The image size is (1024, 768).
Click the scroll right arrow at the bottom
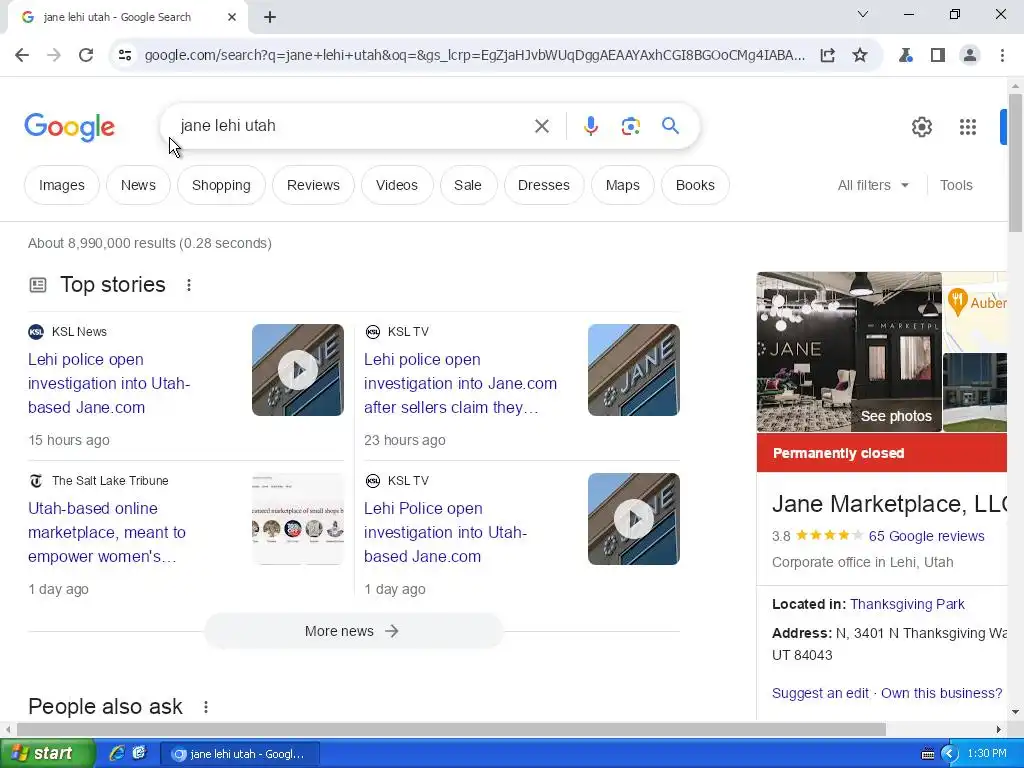[x=998, y=729]
